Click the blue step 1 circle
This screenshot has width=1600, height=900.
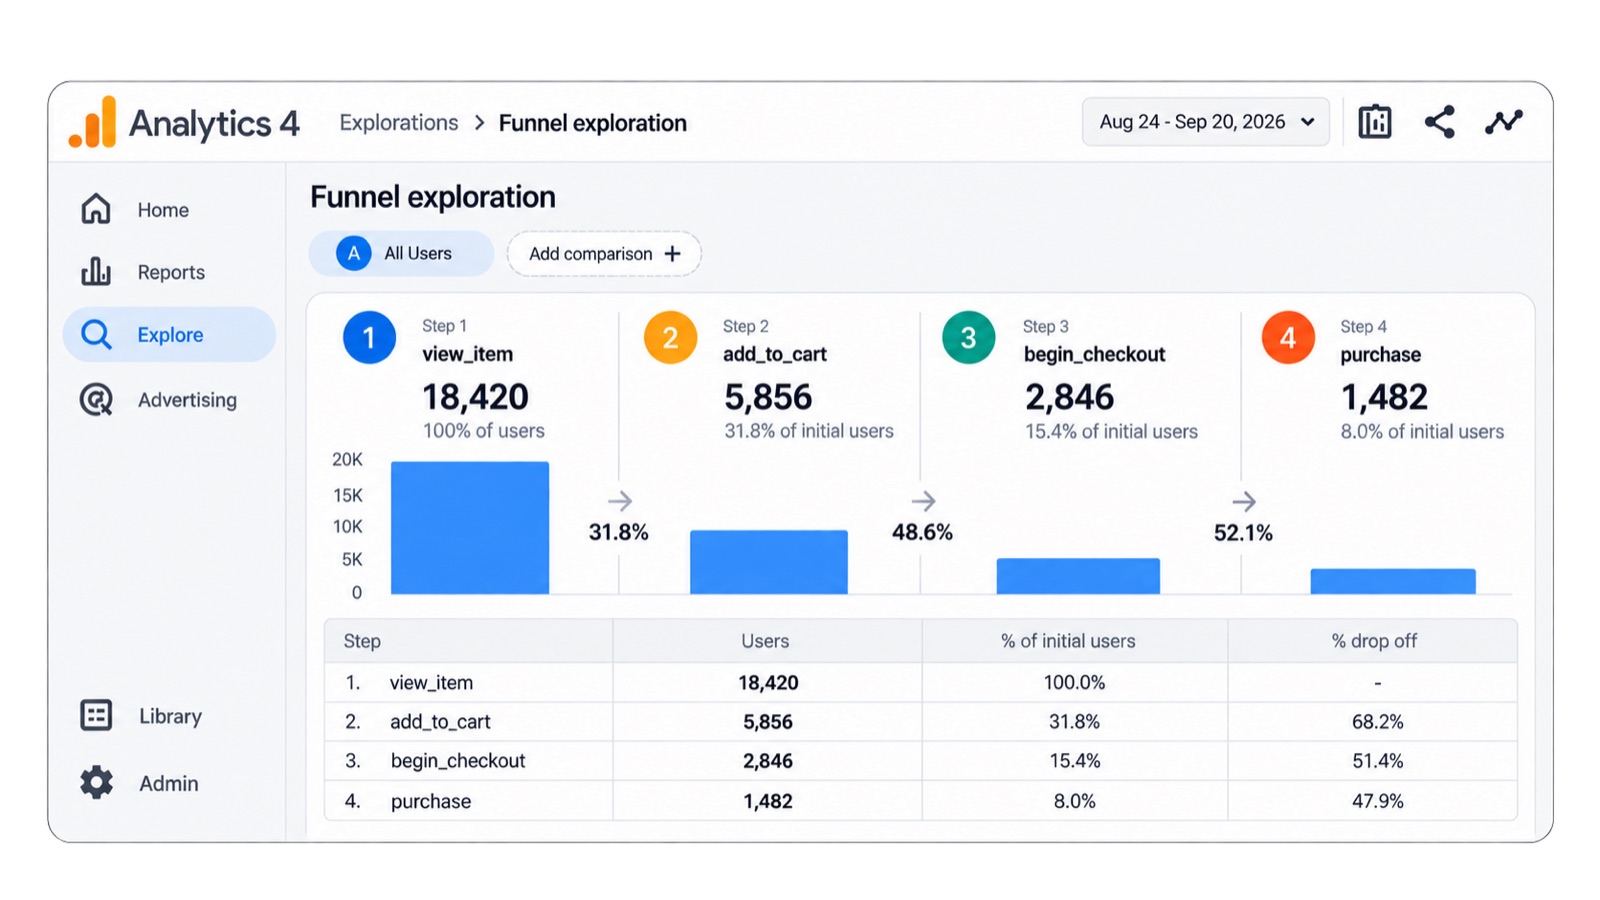pyautogui.click(x=369, y=338)
